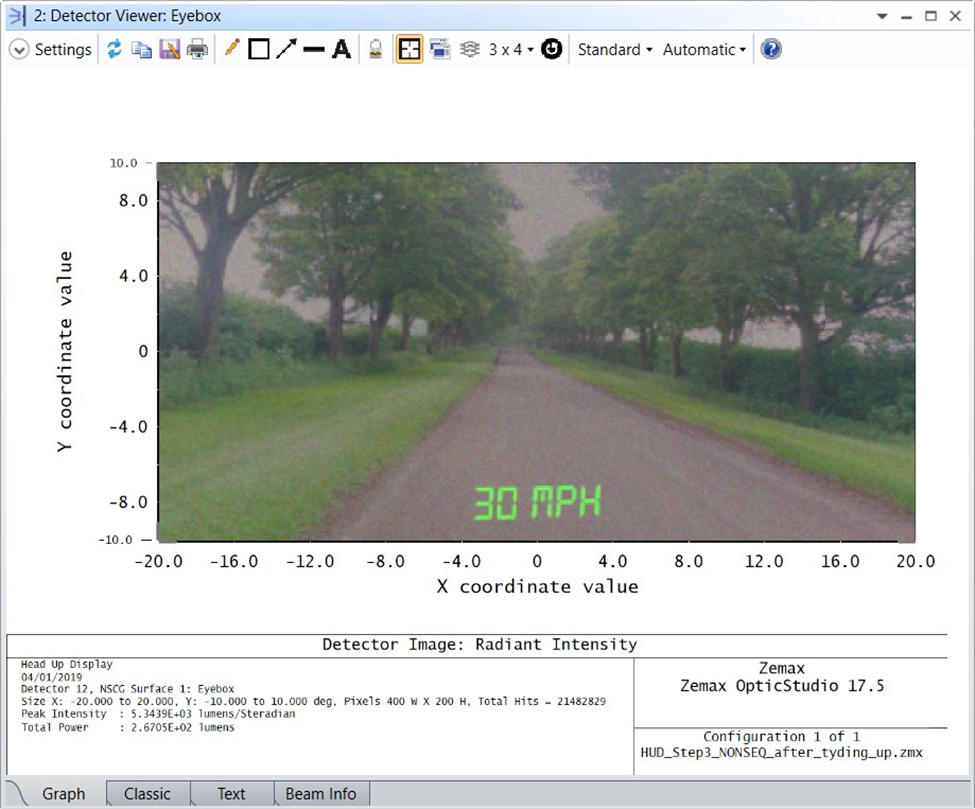Save the detector viewer image
The image size is (975, 809).
(x=169, y=49)
